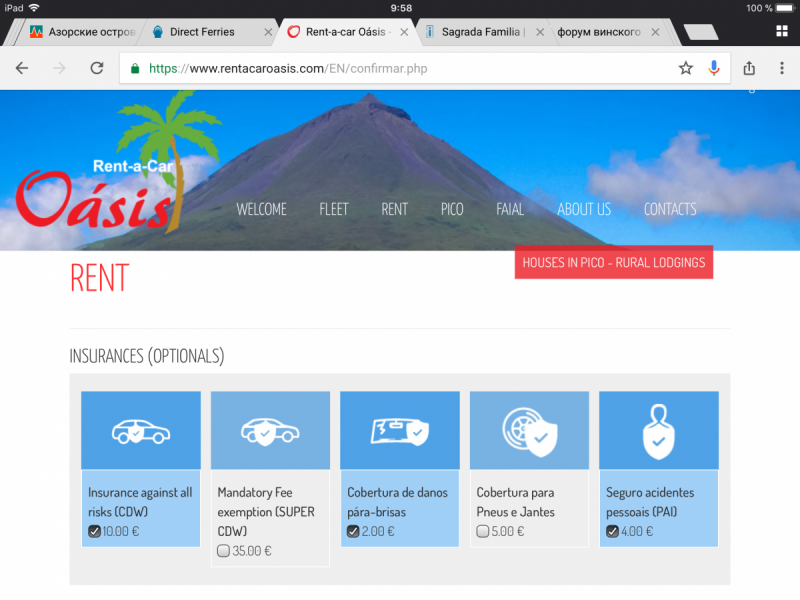This screenshot has height=600, width=800.
Task: Go to the CONTACTS page link
Action: 670,209
